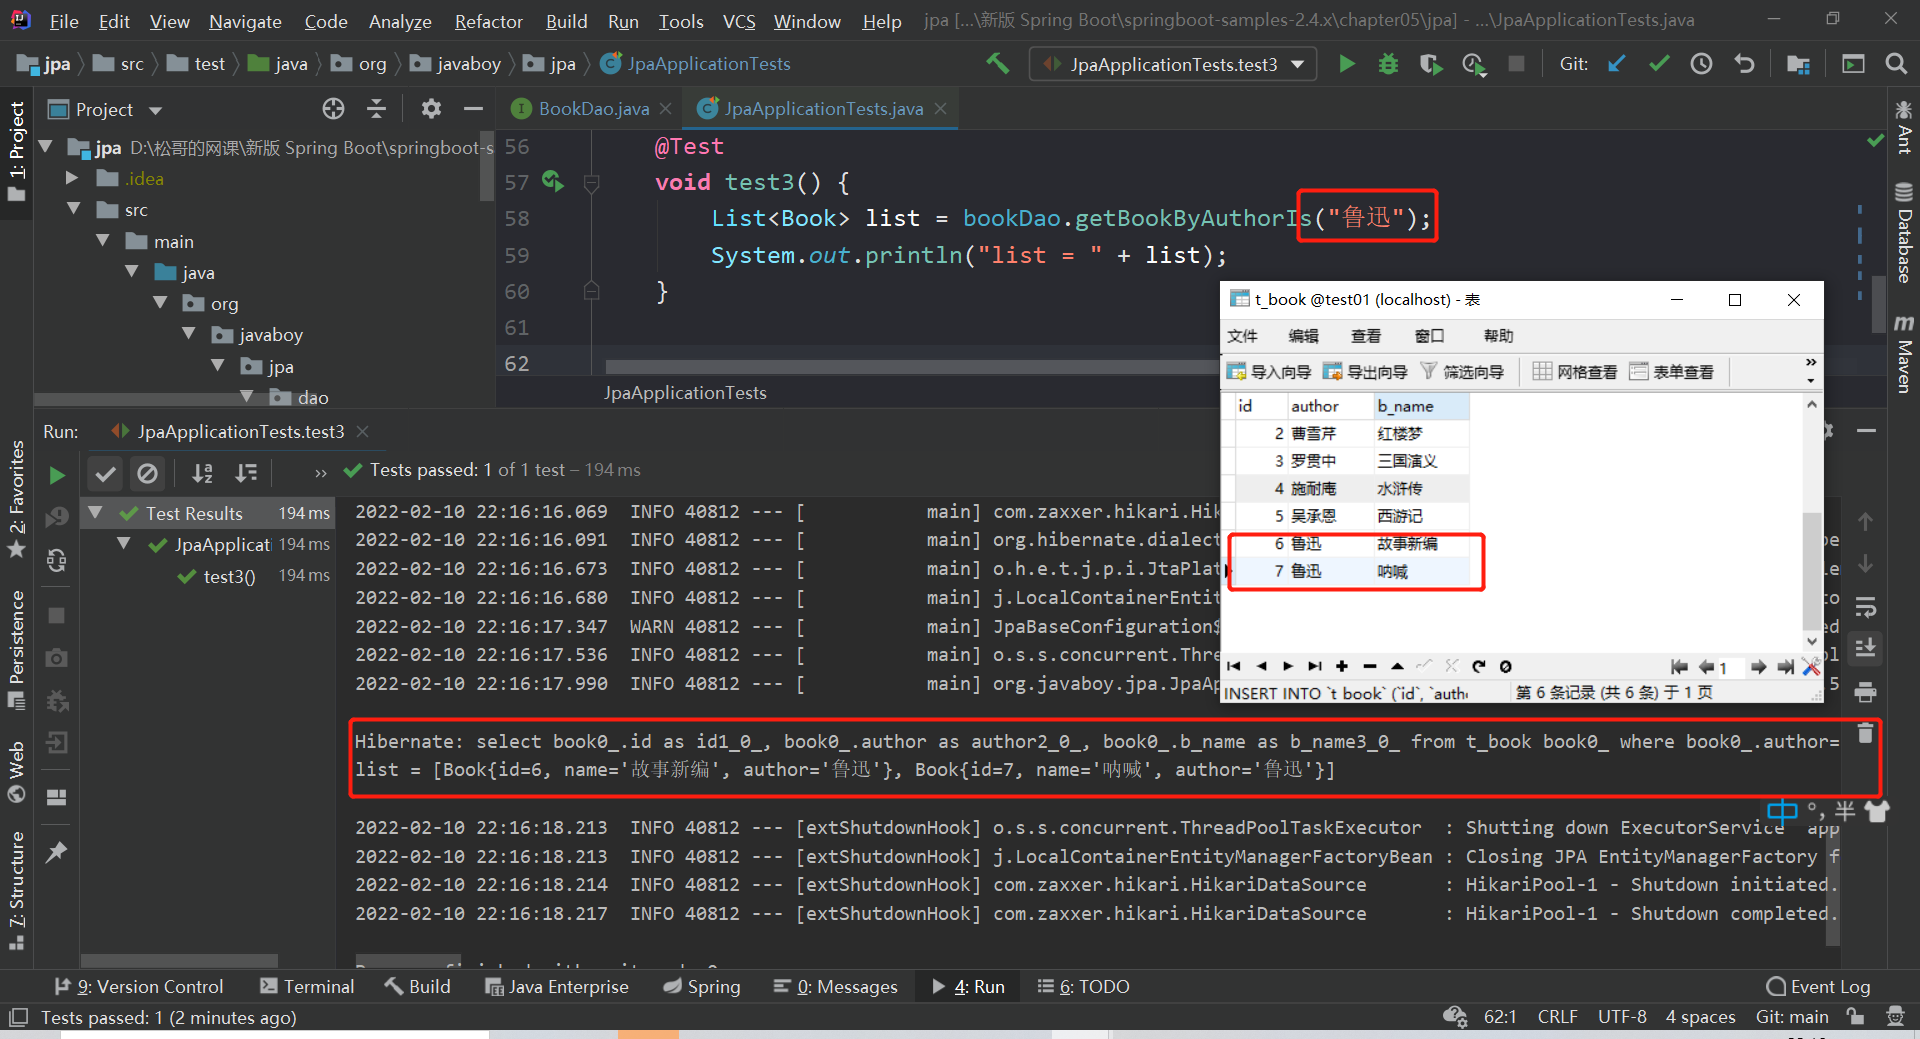The height and width of the screenshot is (1039, 1920).
Task: Click run gutter icon on line 57
Action: tap(553, 182)
